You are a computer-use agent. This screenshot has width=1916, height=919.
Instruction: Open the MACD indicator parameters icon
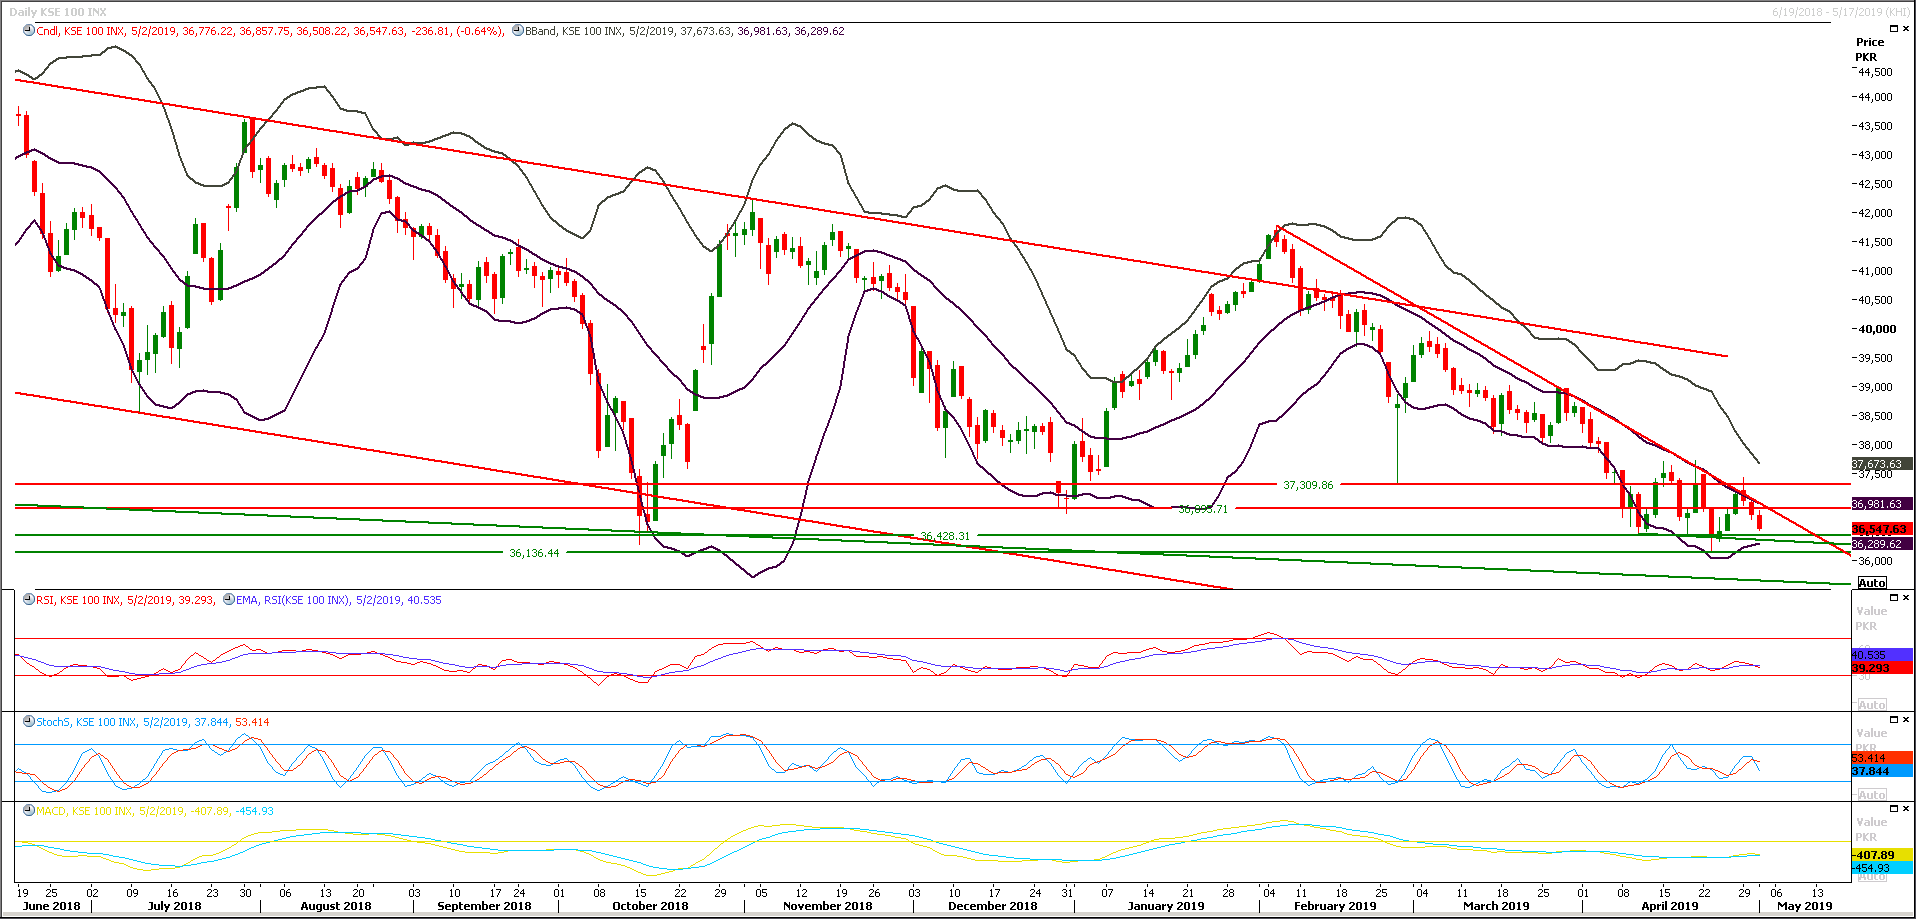click(x=28, y=812)
